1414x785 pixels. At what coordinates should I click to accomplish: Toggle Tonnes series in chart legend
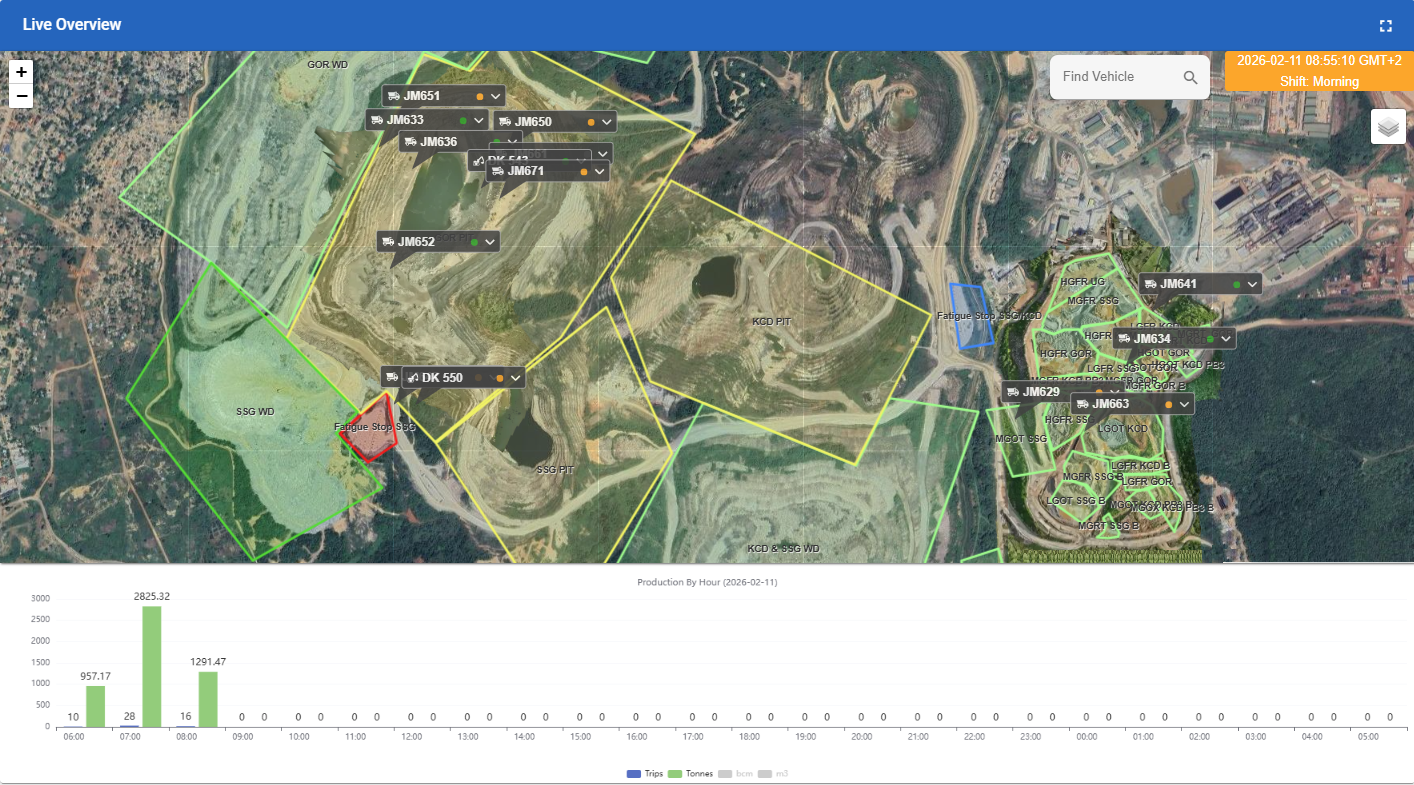tap(690, 774)
